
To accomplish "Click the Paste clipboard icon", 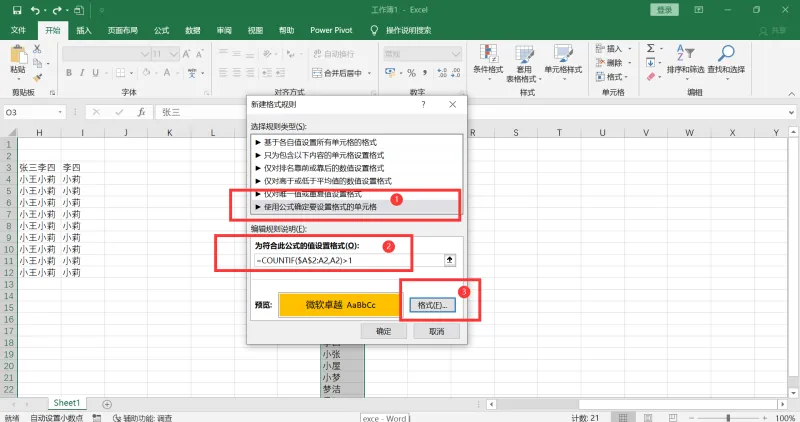I will (18, 55).
